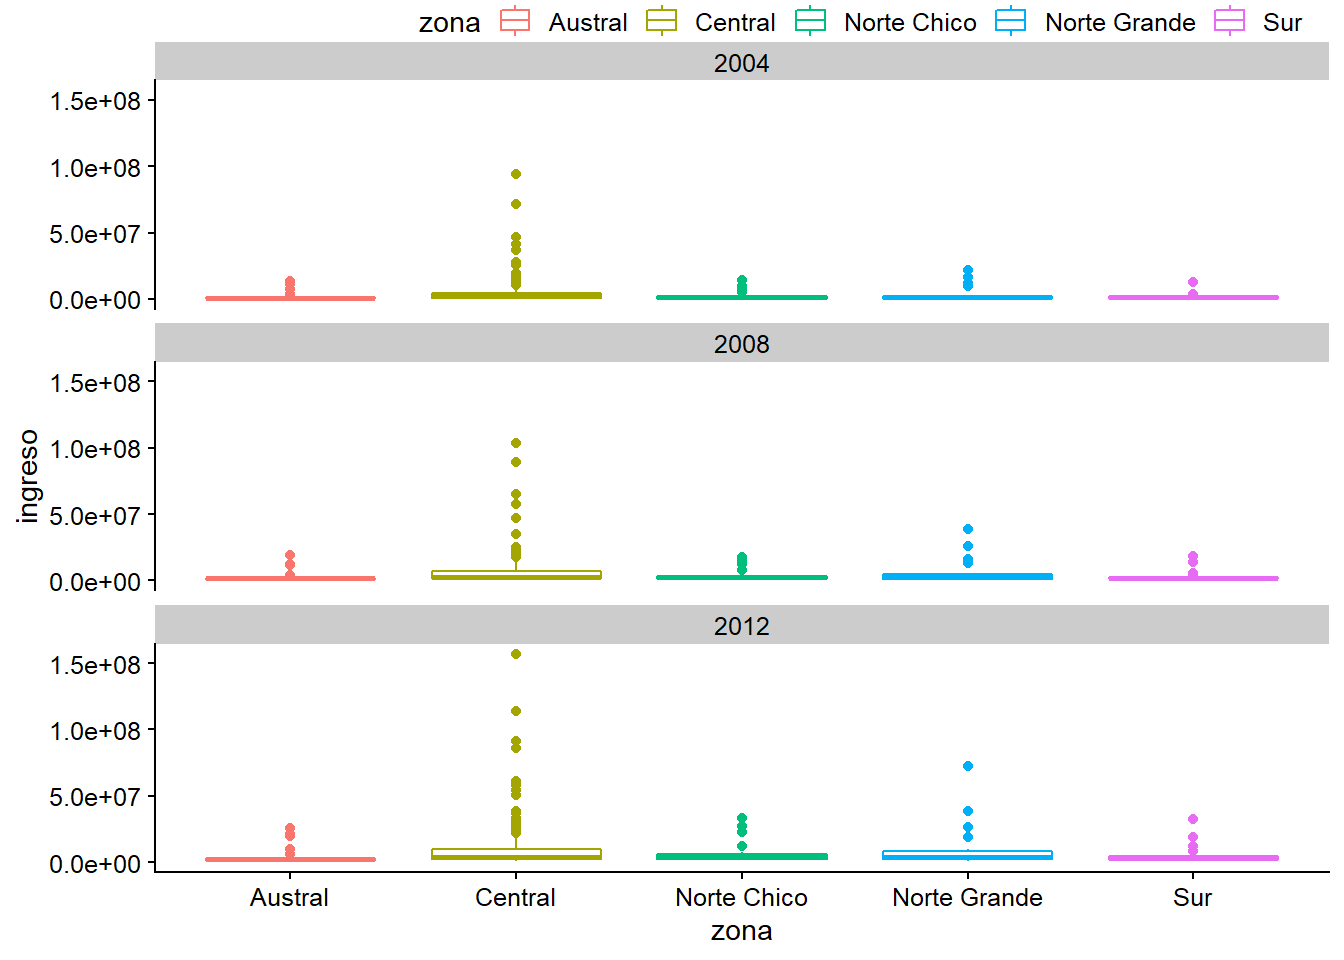Select the Central x-axis tick label
The width and height of the screenshot is (1344, 960).
pyautogui.click(x=515, y=897)
